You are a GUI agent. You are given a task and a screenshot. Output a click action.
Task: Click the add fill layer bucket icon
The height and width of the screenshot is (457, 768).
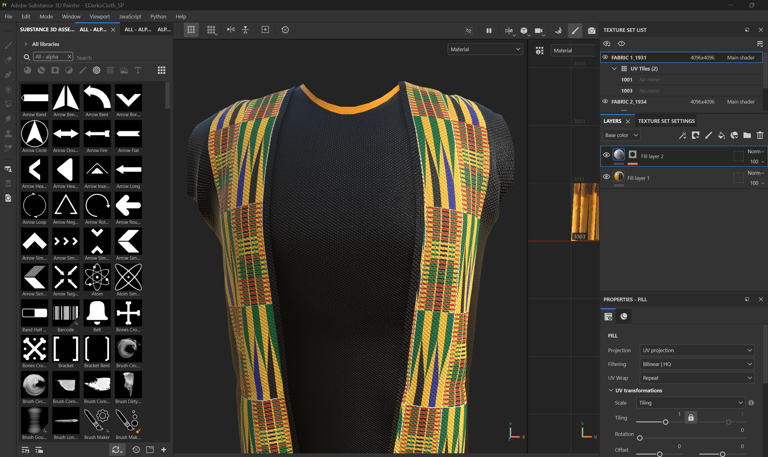pos(721,135)
